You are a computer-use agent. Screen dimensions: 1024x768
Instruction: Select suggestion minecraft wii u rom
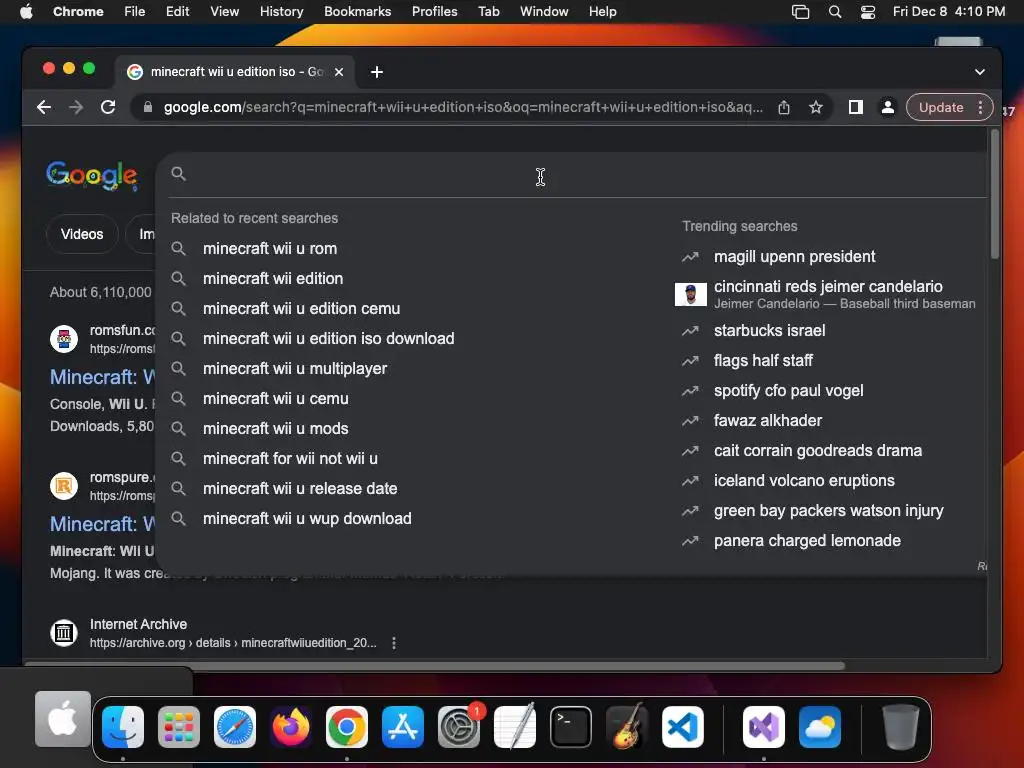coord(270,248)
